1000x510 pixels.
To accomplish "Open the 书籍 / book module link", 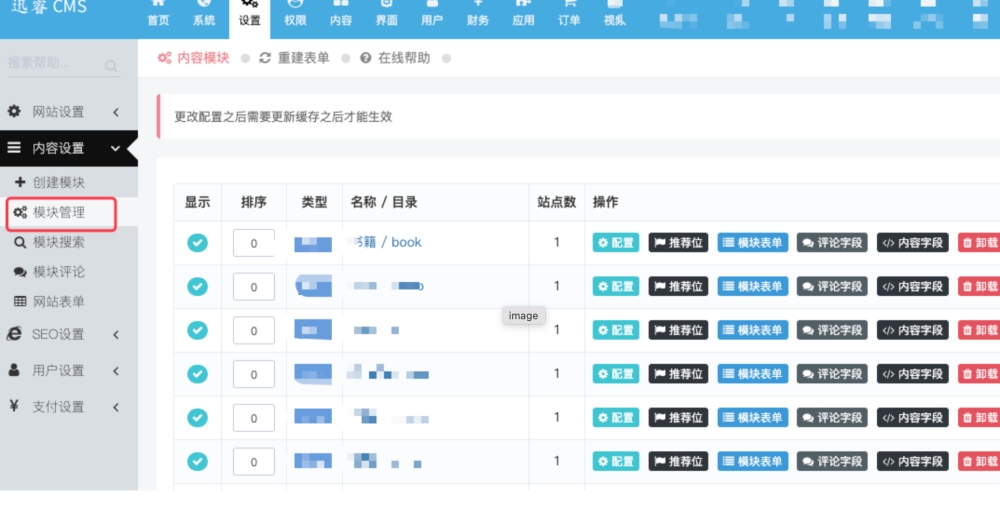I will pos(386,242).
